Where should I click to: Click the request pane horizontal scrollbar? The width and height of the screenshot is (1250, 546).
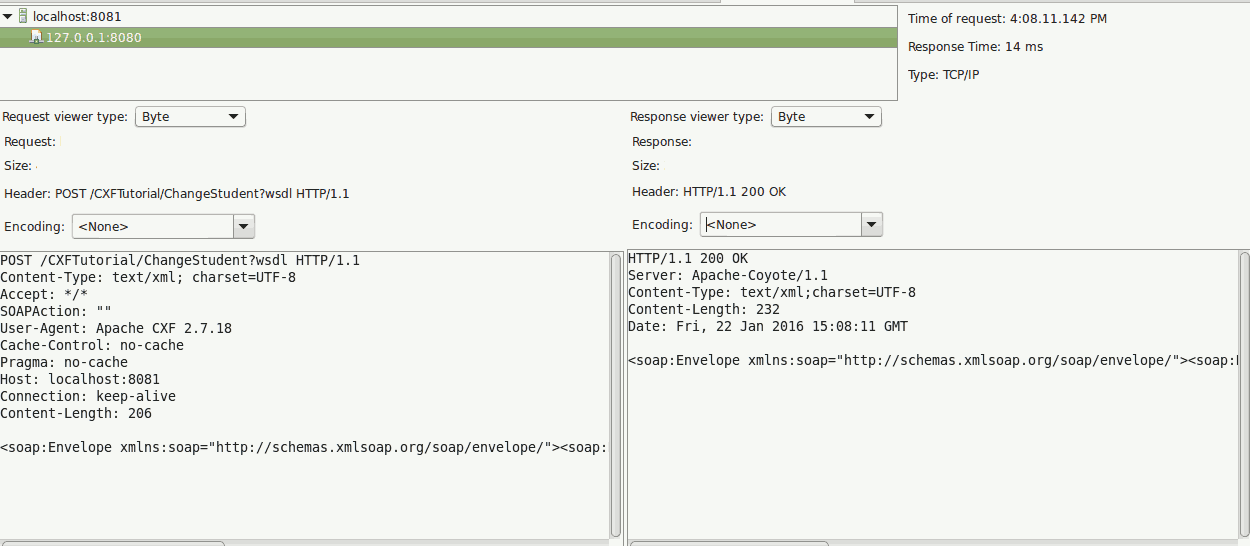click(x=113, y=543)
